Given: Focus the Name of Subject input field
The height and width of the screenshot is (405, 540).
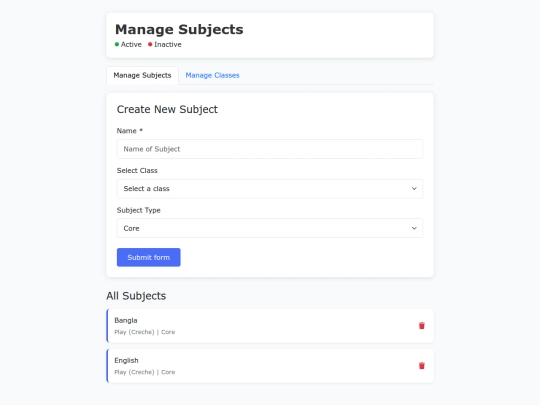Looking at the screenshot, I should point(270,149).
